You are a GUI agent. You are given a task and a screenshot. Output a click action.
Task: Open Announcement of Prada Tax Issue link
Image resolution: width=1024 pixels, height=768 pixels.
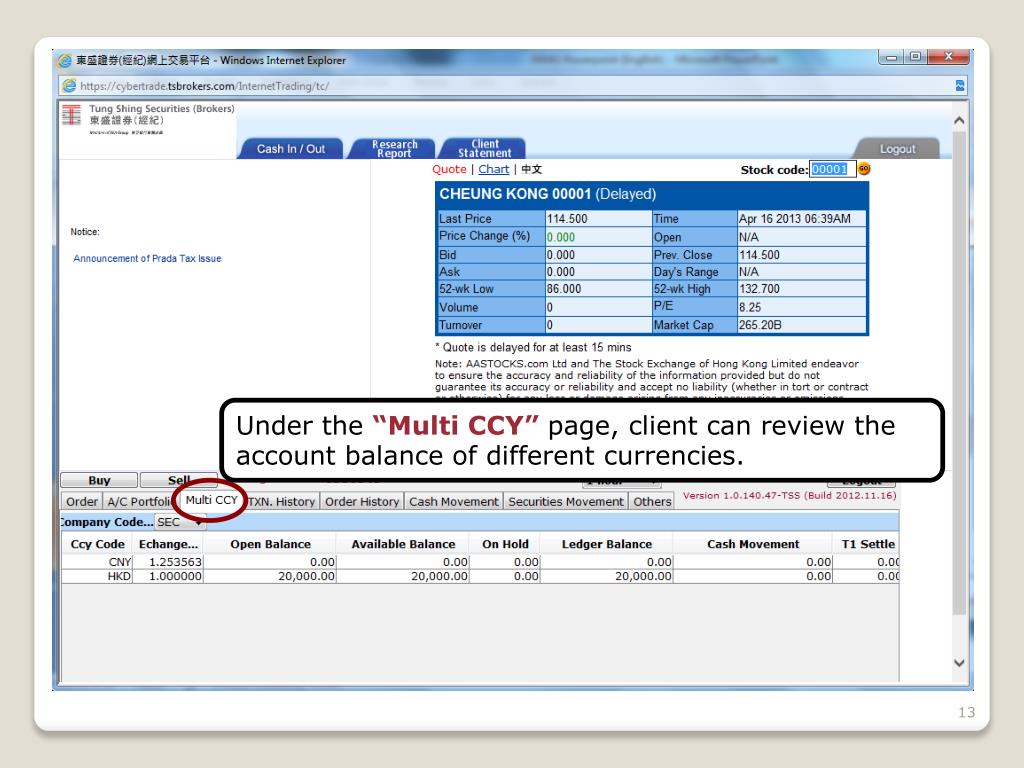click(x=147, y=259)
